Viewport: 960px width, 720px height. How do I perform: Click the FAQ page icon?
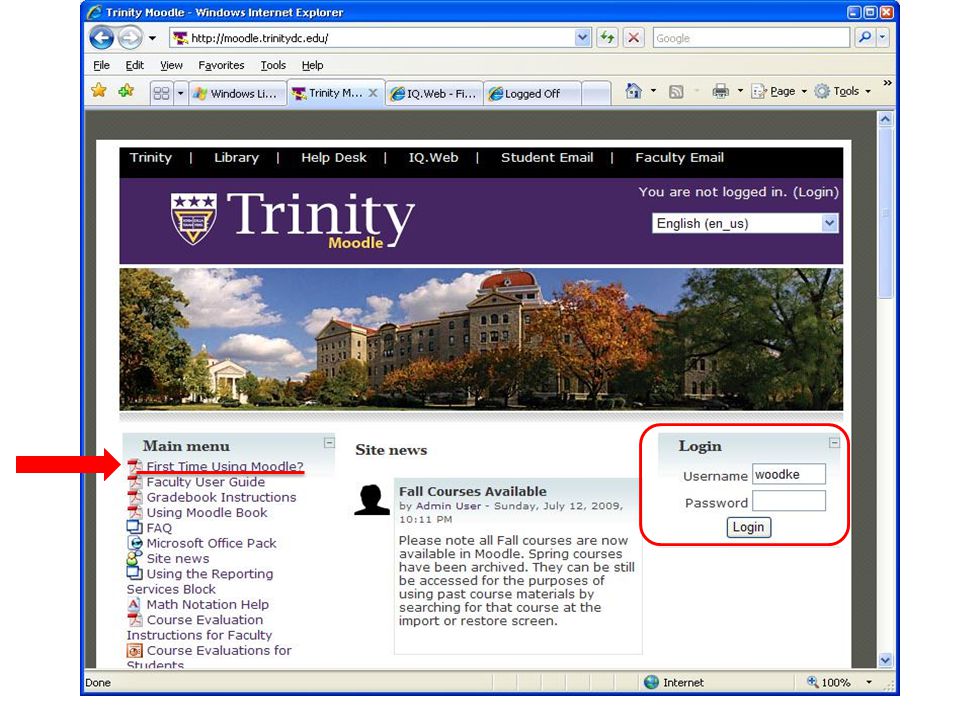coord(134,527)
